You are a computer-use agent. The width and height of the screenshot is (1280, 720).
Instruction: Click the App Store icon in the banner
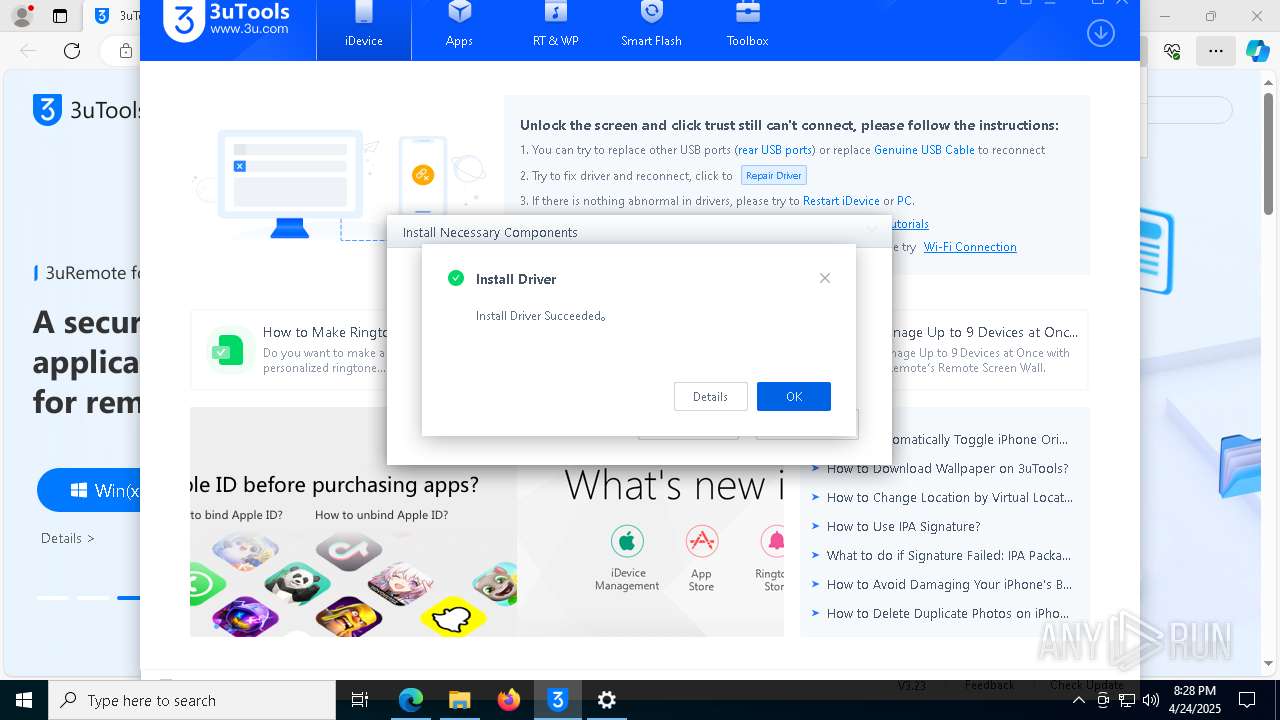tap(702, 541)
